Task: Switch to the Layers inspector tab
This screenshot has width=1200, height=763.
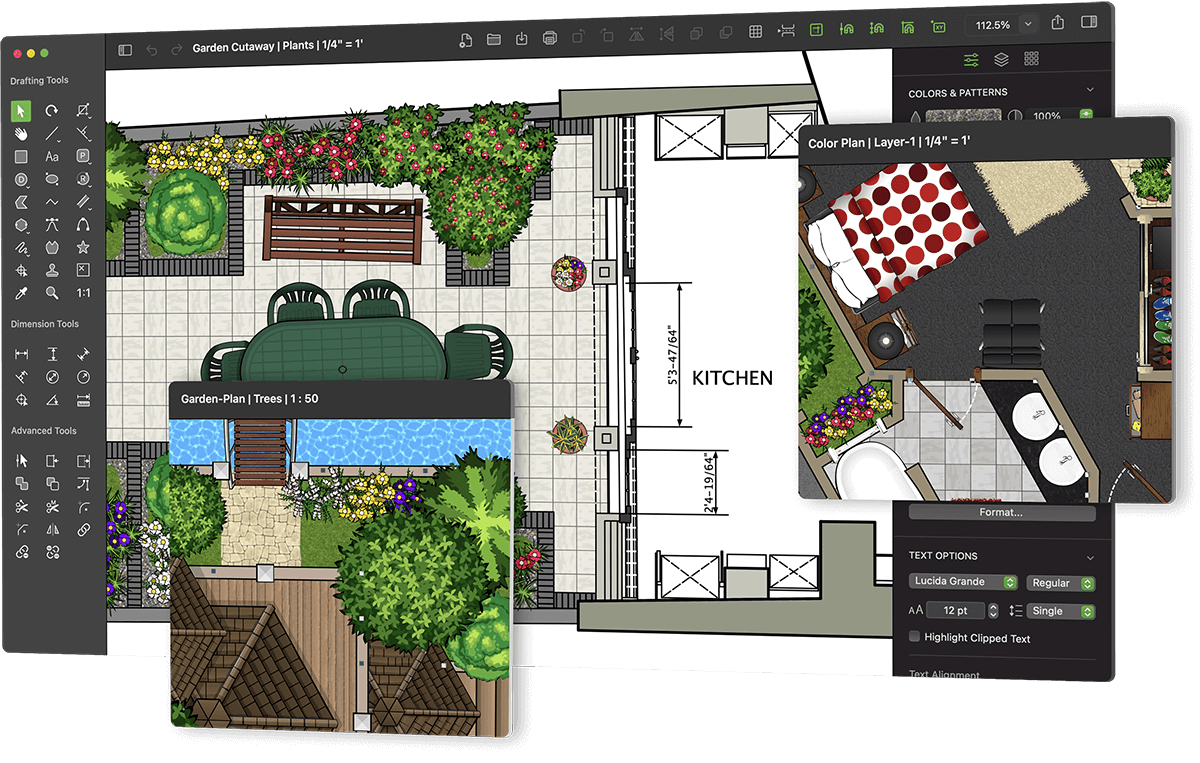Action: click(x=1001, y=60)
